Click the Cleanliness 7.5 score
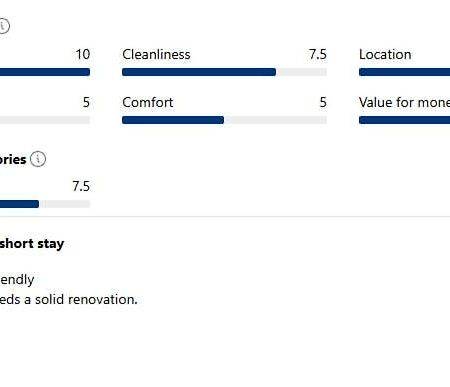The height and width of the screenshot is (387, 450). tap(317, 54)
